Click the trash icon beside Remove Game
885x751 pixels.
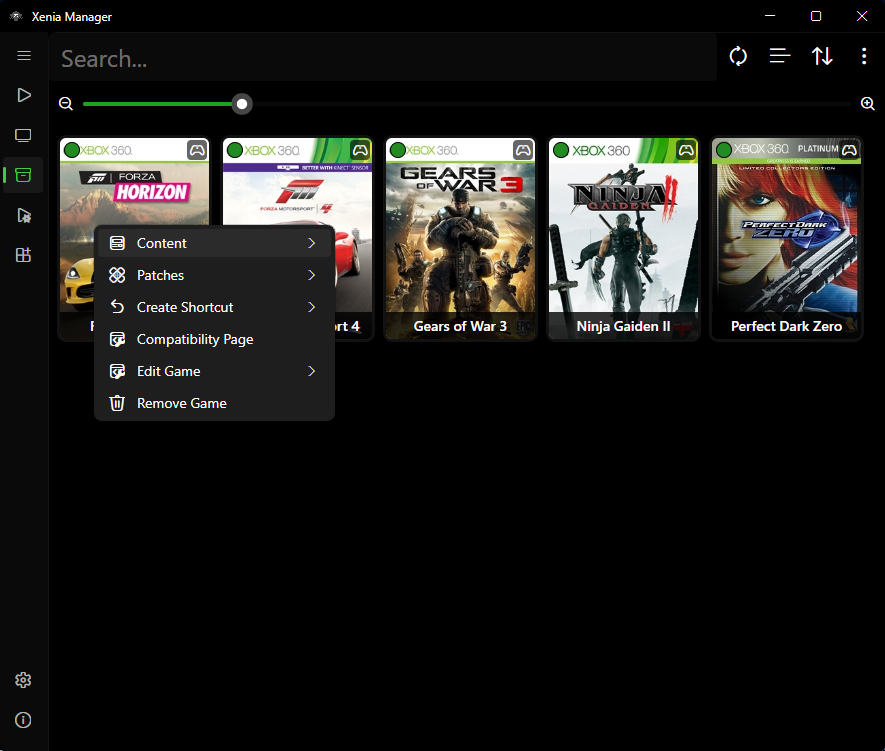pos(117,403)
